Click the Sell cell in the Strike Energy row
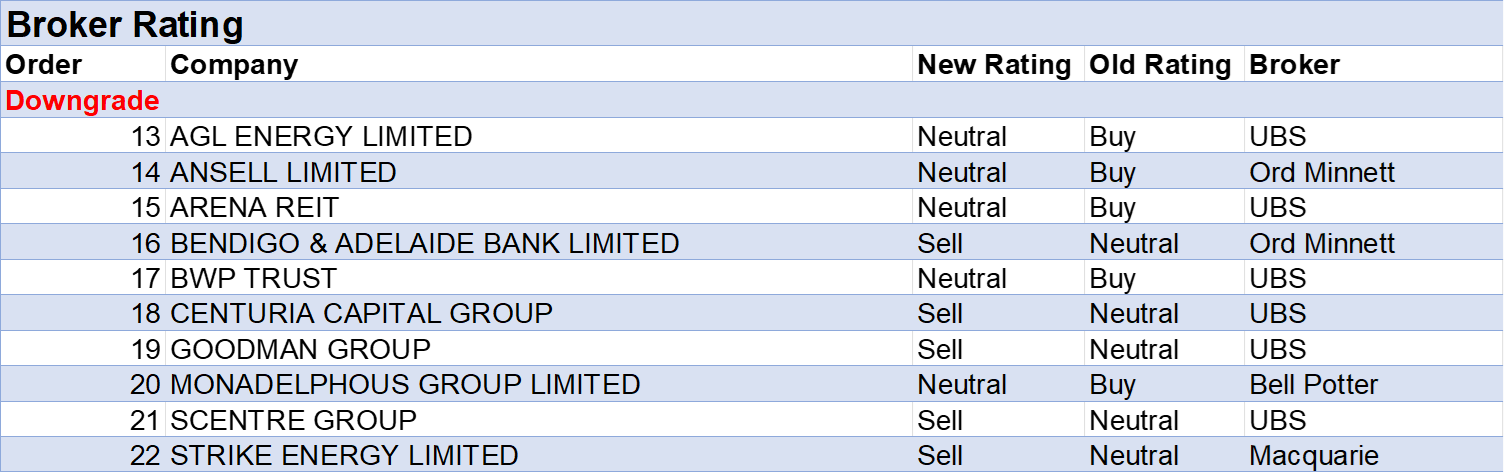Viewport: 1504px width, 473px height. click(940, 456)
